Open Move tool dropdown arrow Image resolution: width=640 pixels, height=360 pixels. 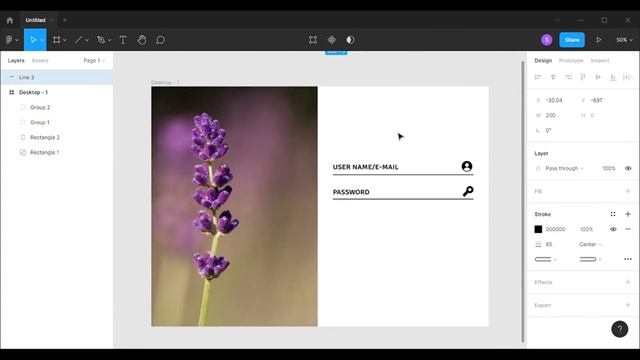tap(42, 40)
